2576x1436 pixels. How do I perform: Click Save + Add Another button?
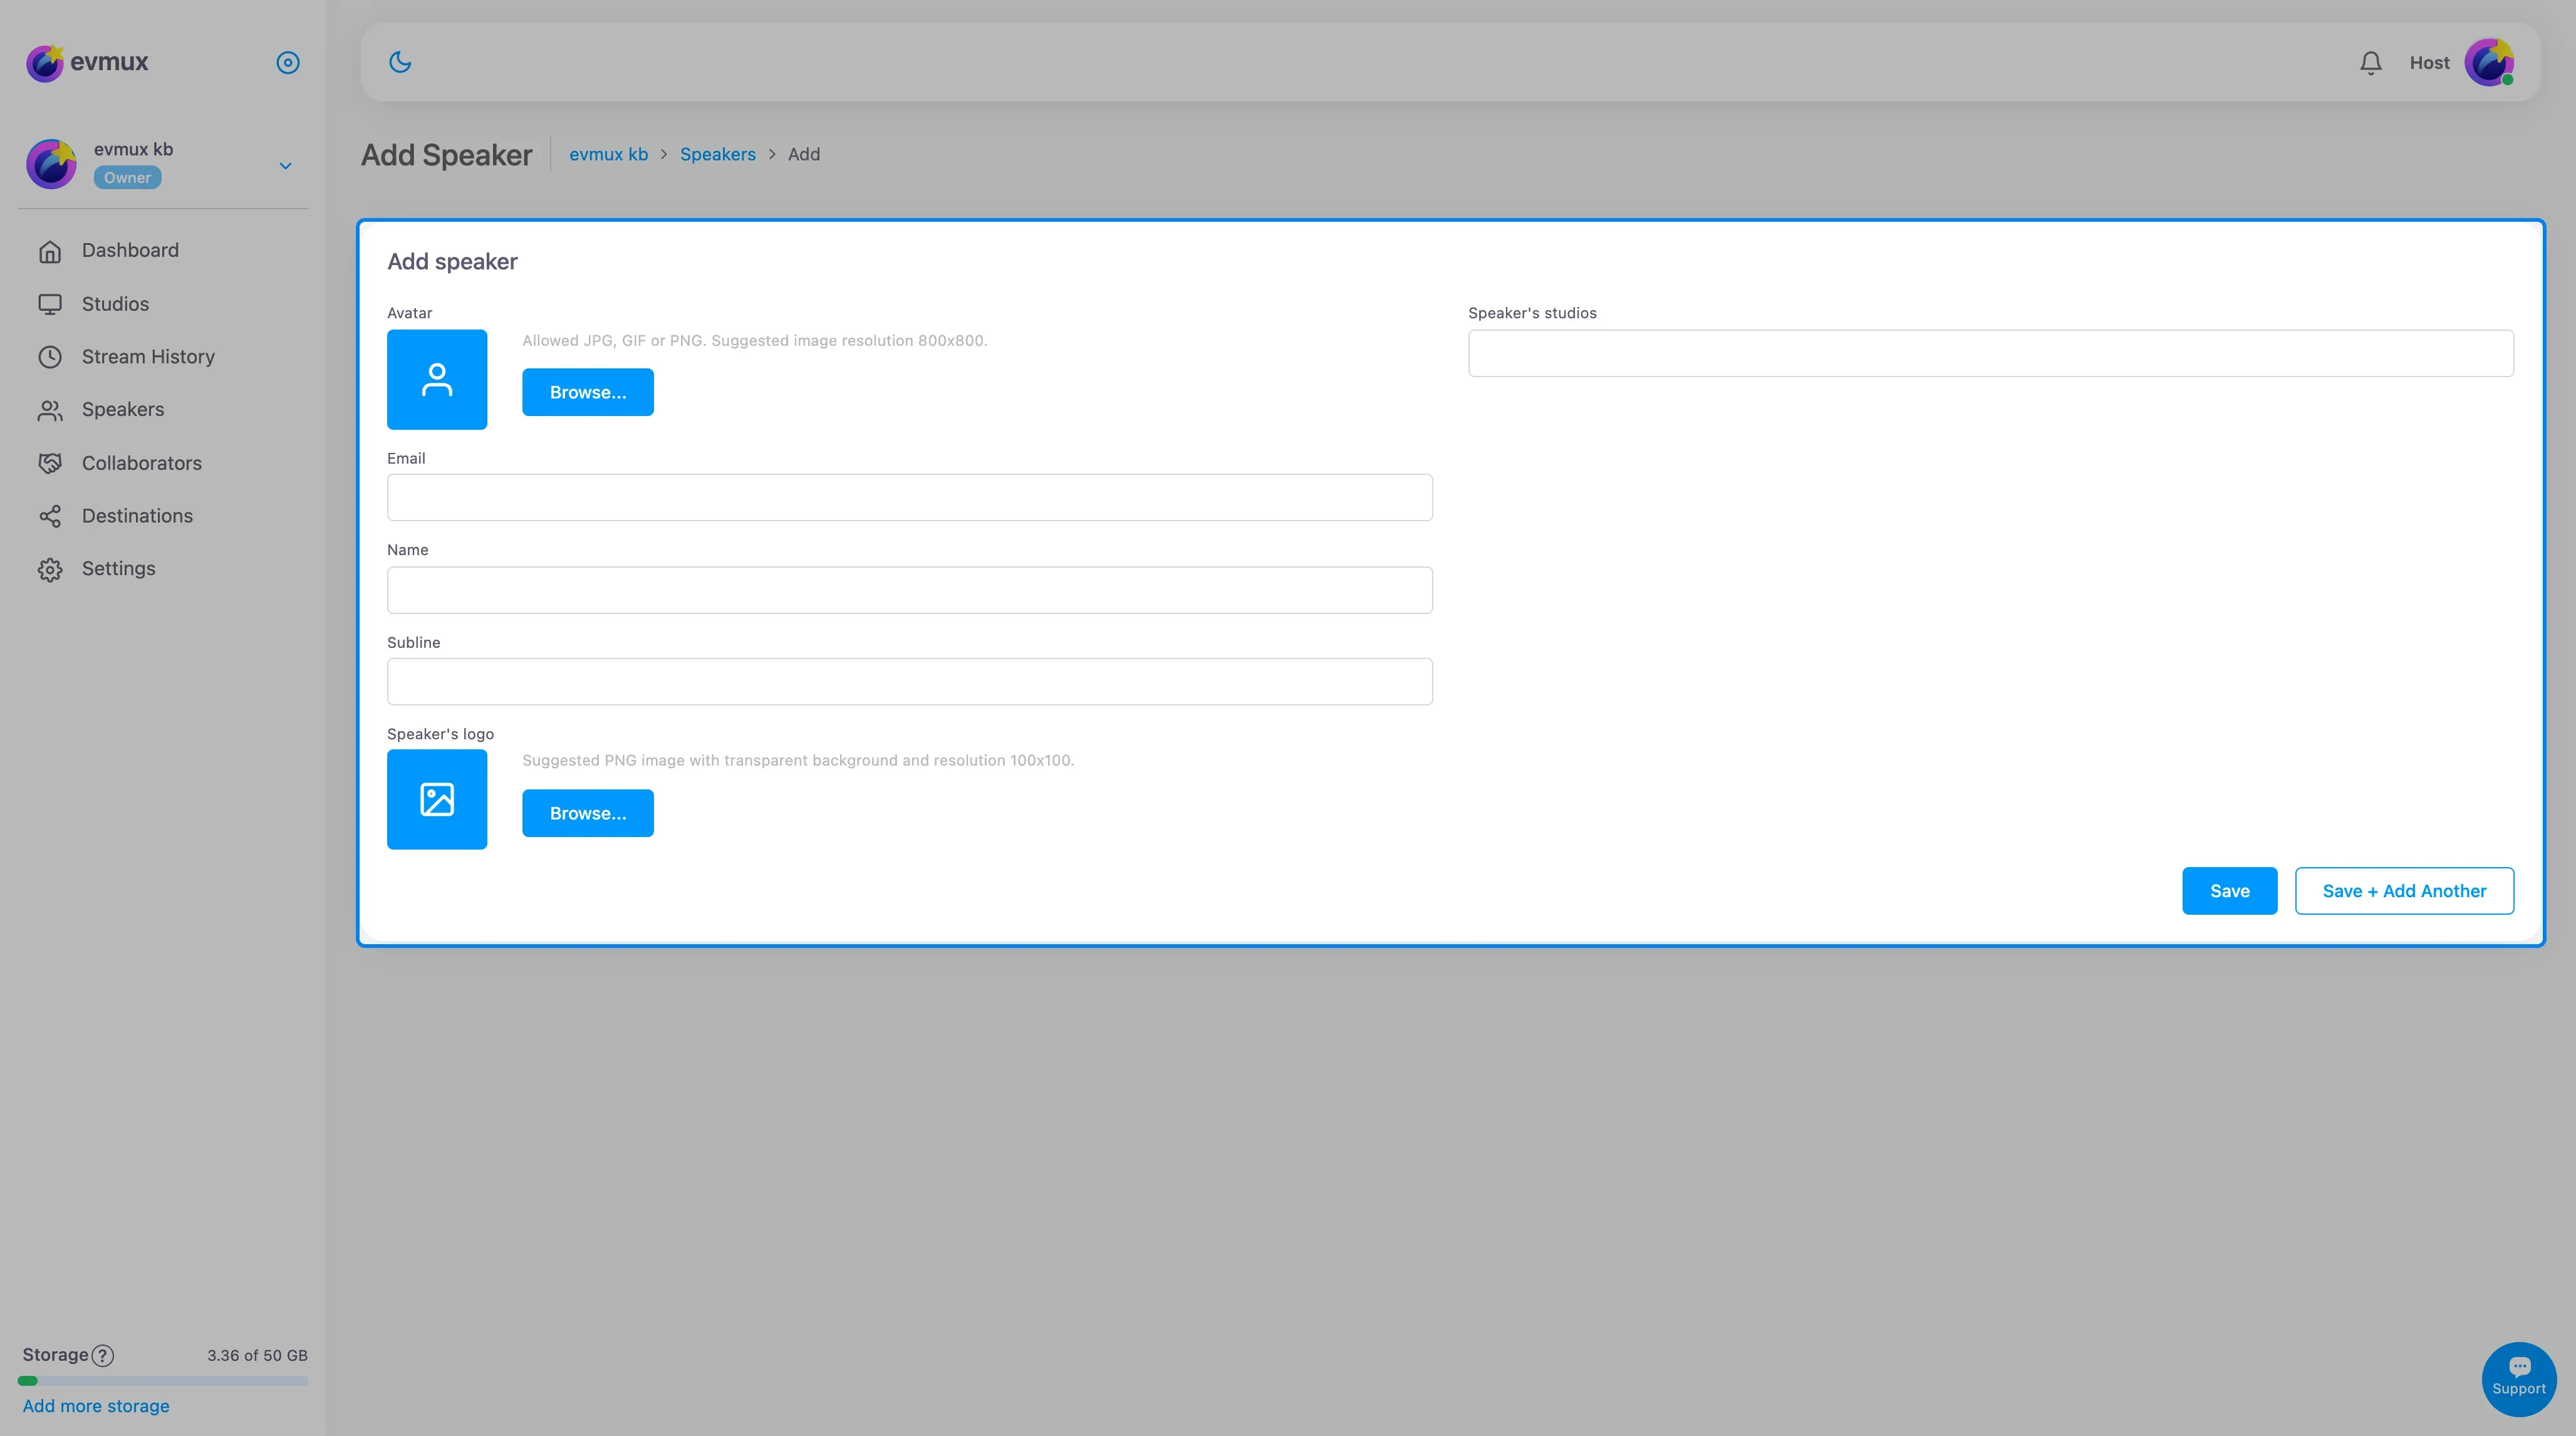2404,891
